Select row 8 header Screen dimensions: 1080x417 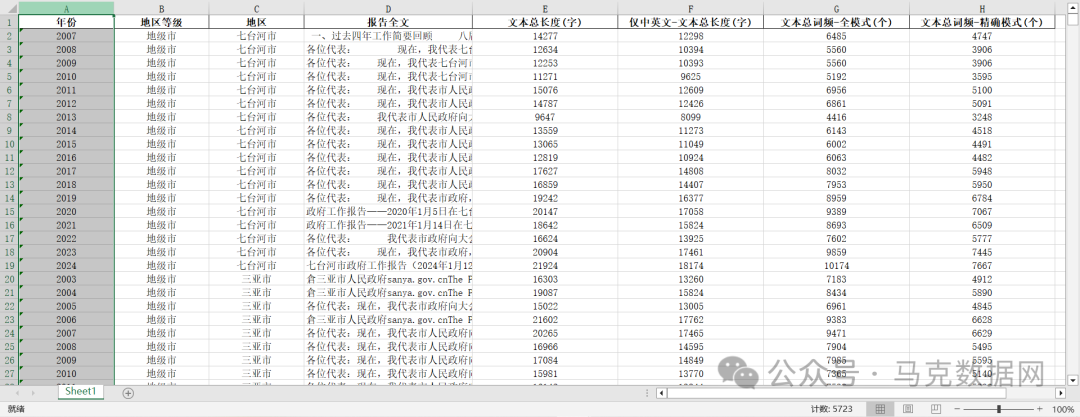[x=9, y=117]
